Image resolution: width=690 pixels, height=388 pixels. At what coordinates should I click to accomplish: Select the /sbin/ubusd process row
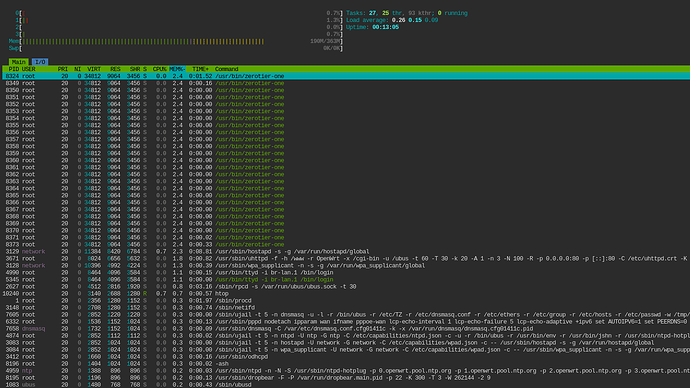point(346,385)
